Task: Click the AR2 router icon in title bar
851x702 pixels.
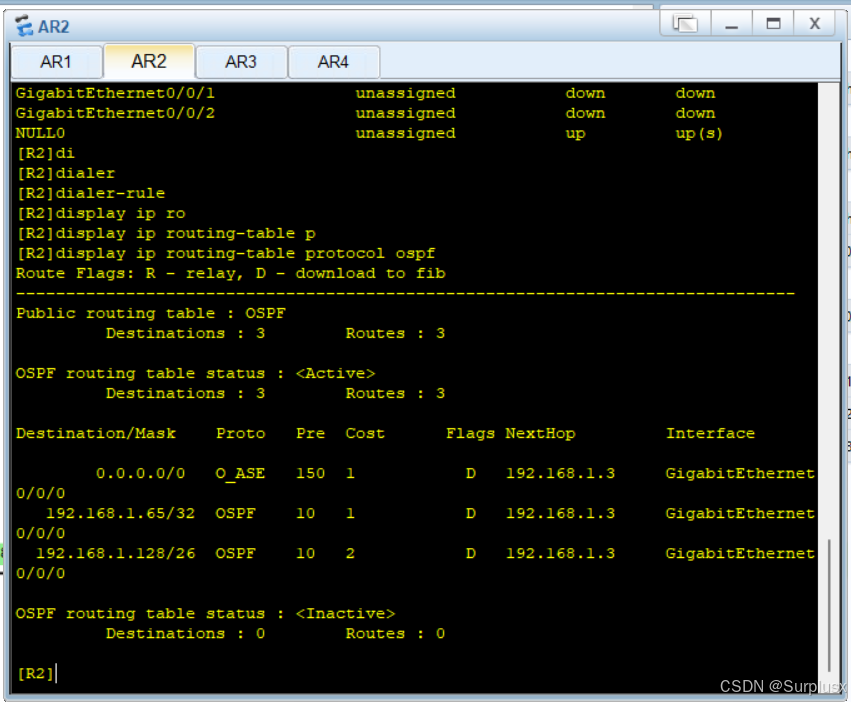Action: pos(24,26)
